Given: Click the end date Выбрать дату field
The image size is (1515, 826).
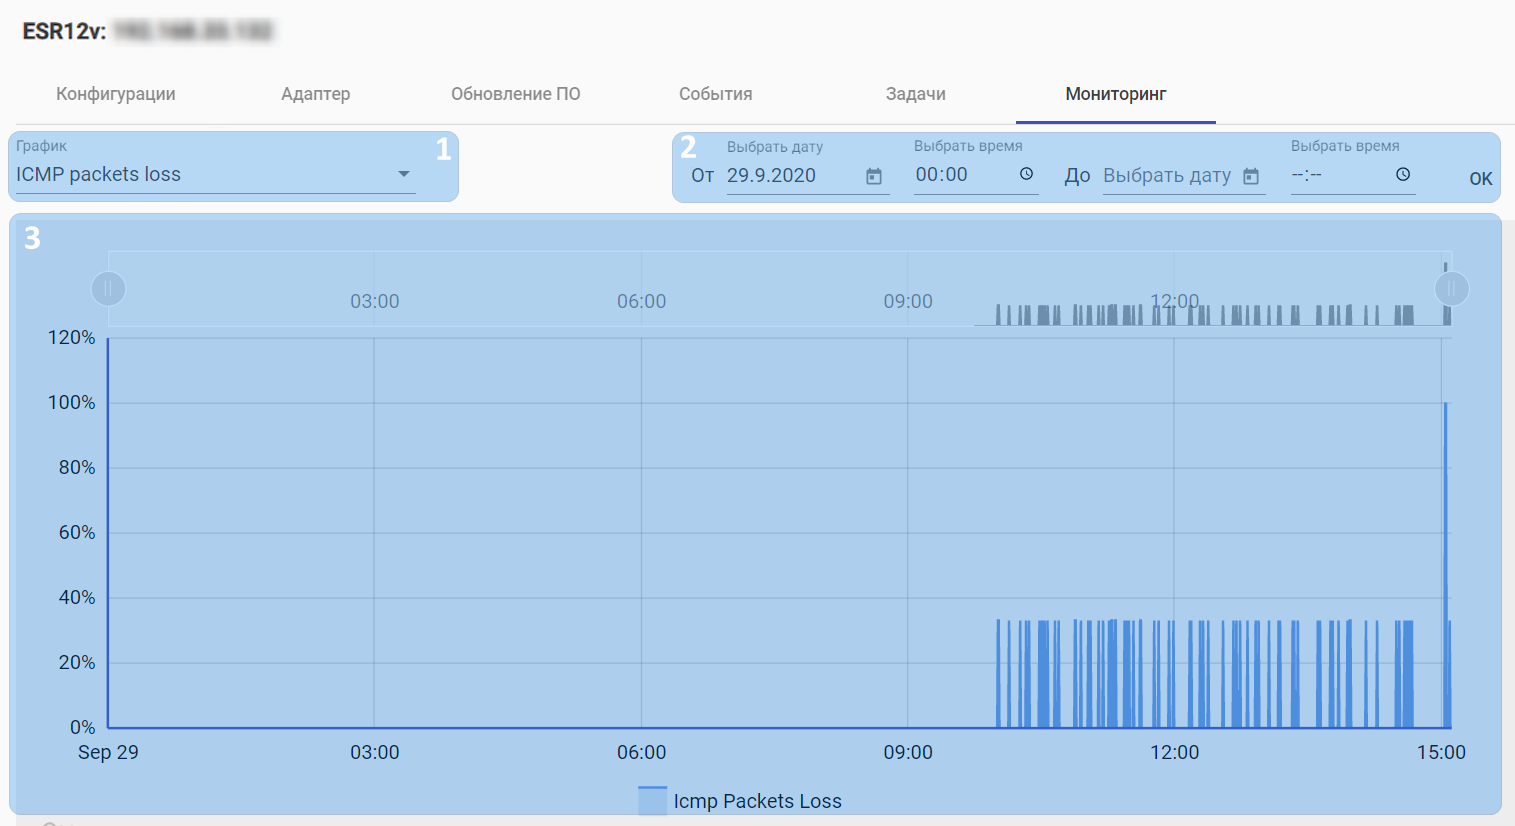Looking at the screenshot, I should point(1167,176).
